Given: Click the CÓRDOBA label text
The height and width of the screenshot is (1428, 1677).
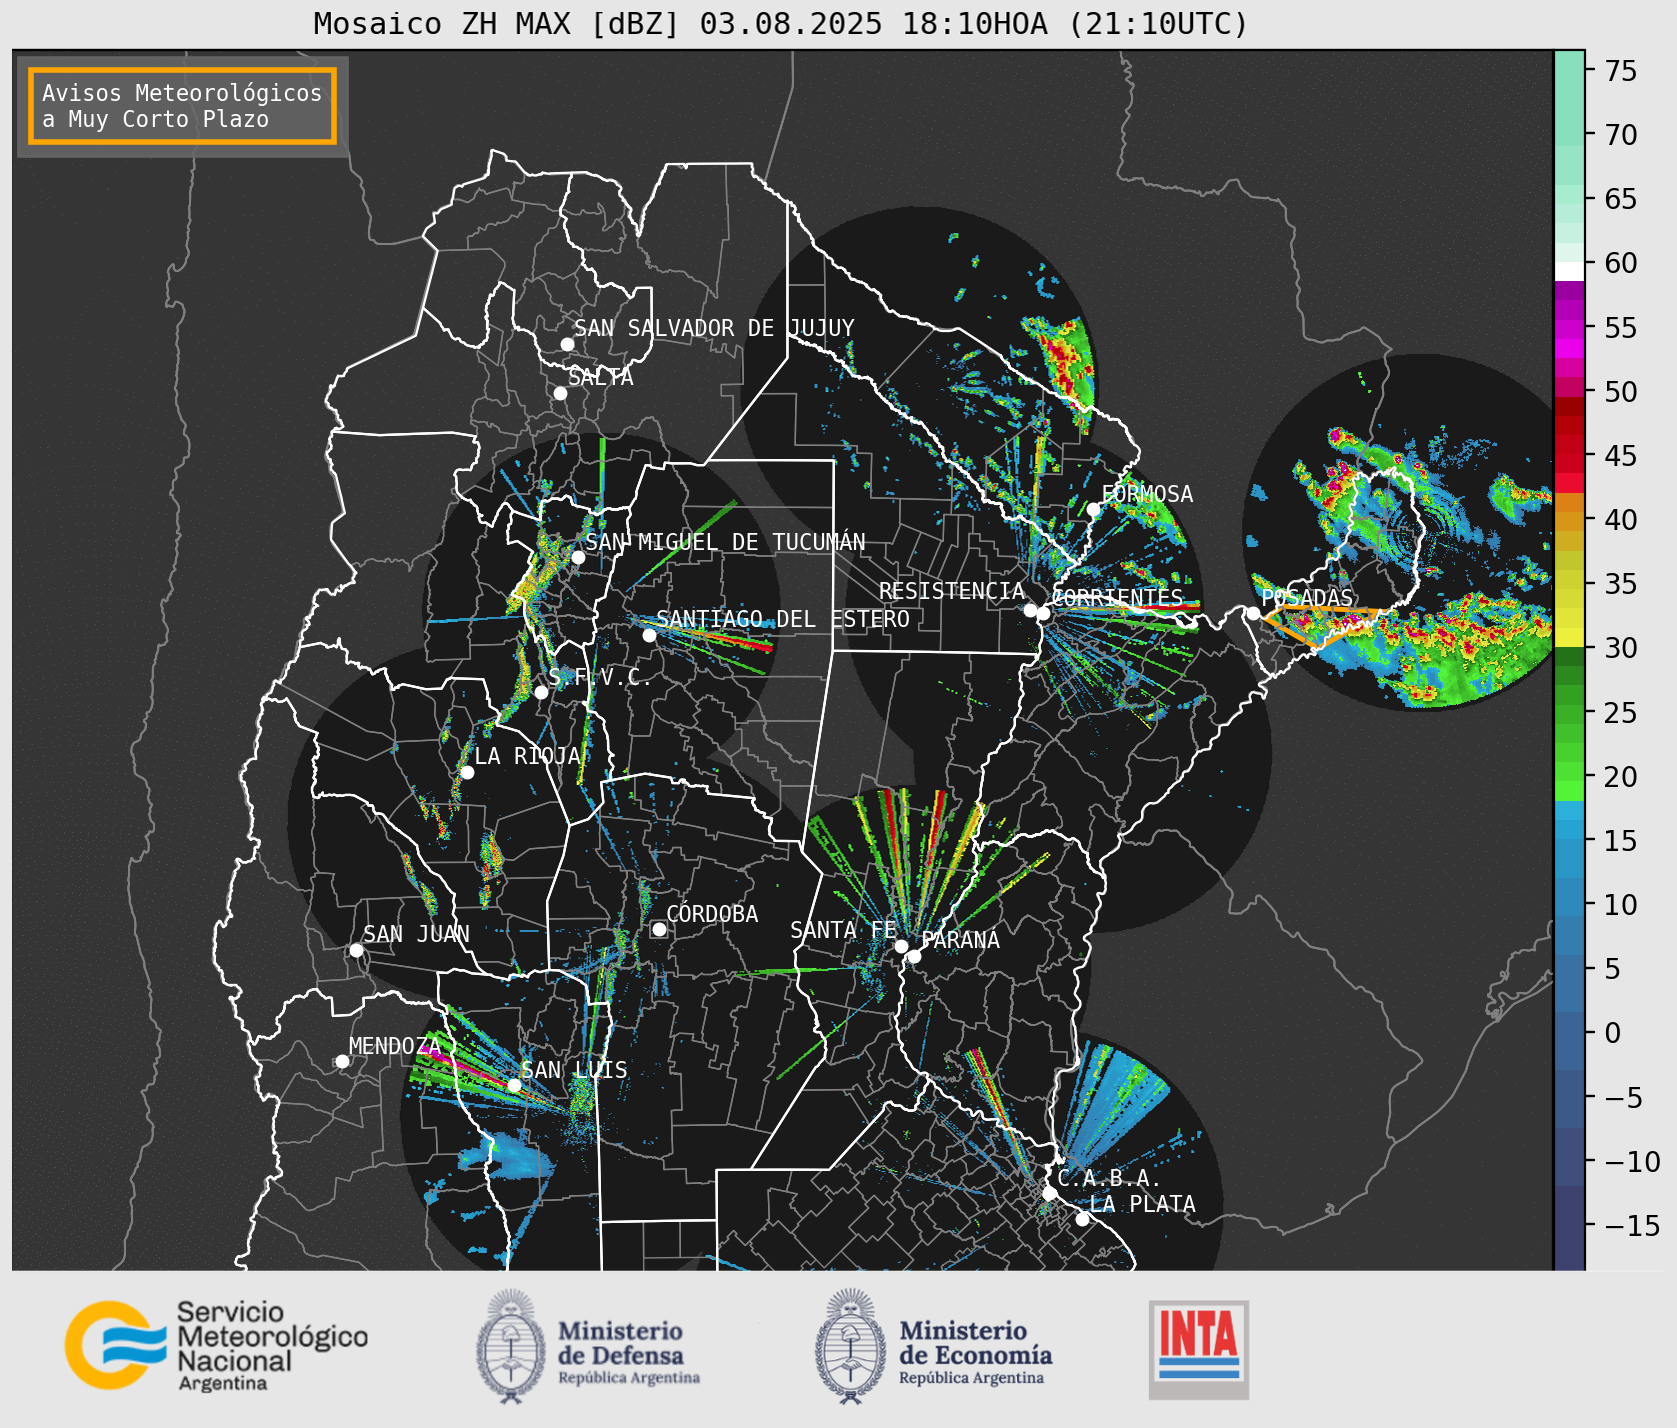Looking at the screenshot, I should tap(712, 913).
